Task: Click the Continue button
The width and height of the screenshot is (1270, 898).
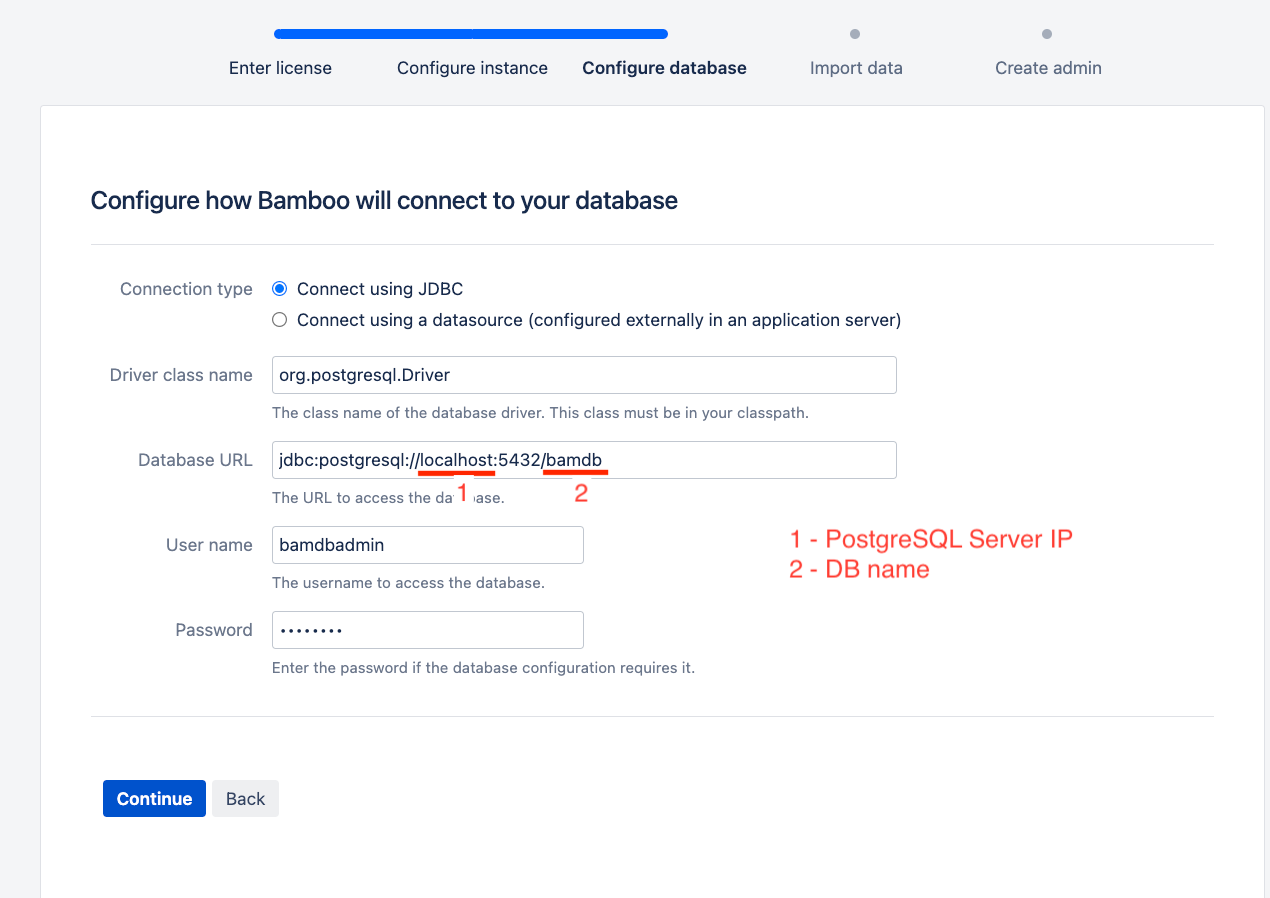Action: pyautogui.click(x=154, y=799)
